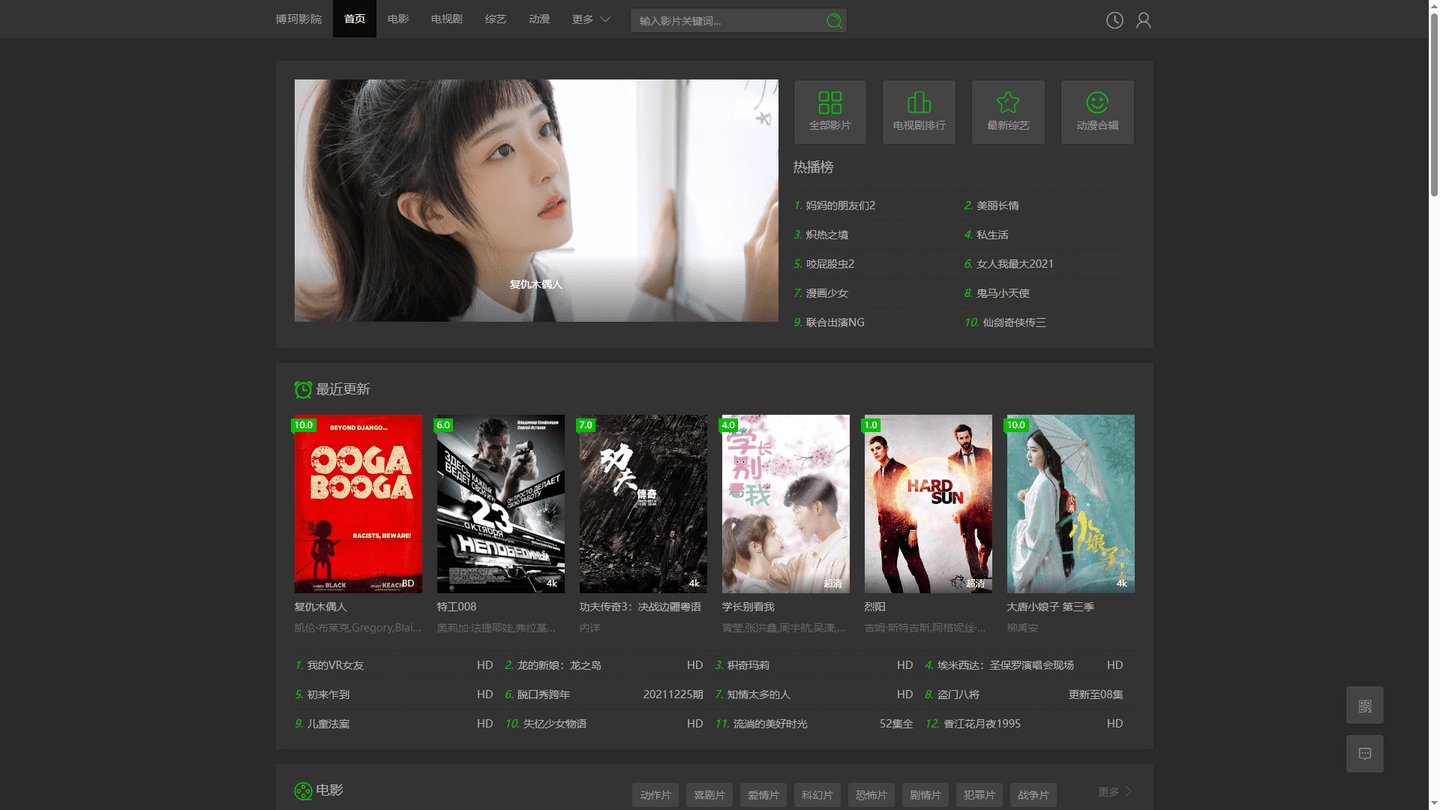Open 私生活 in hot list
Screen dimensions: 1440x810
point(992,235)
